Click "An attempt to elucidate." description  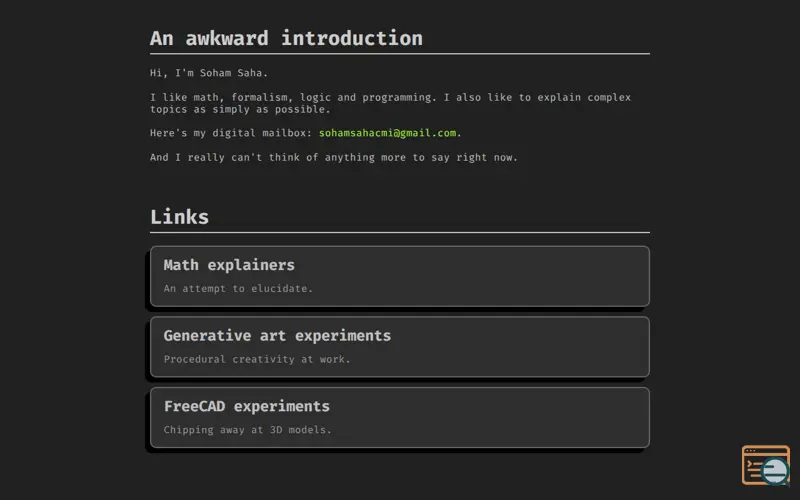pos(238,289)
